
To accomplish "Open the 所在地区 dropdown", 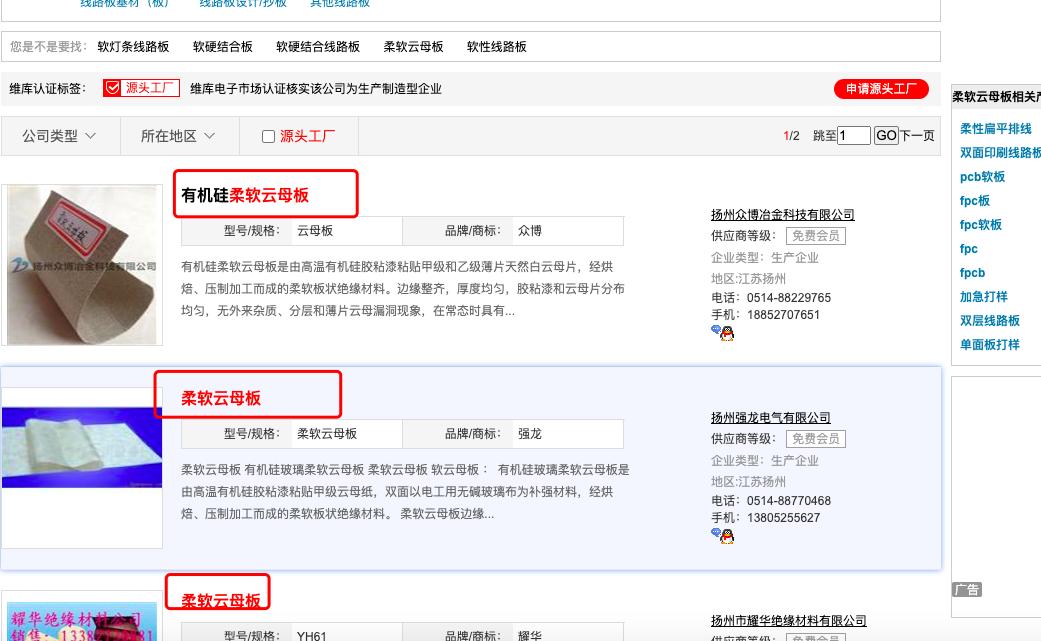I will [x=178, y=136].
